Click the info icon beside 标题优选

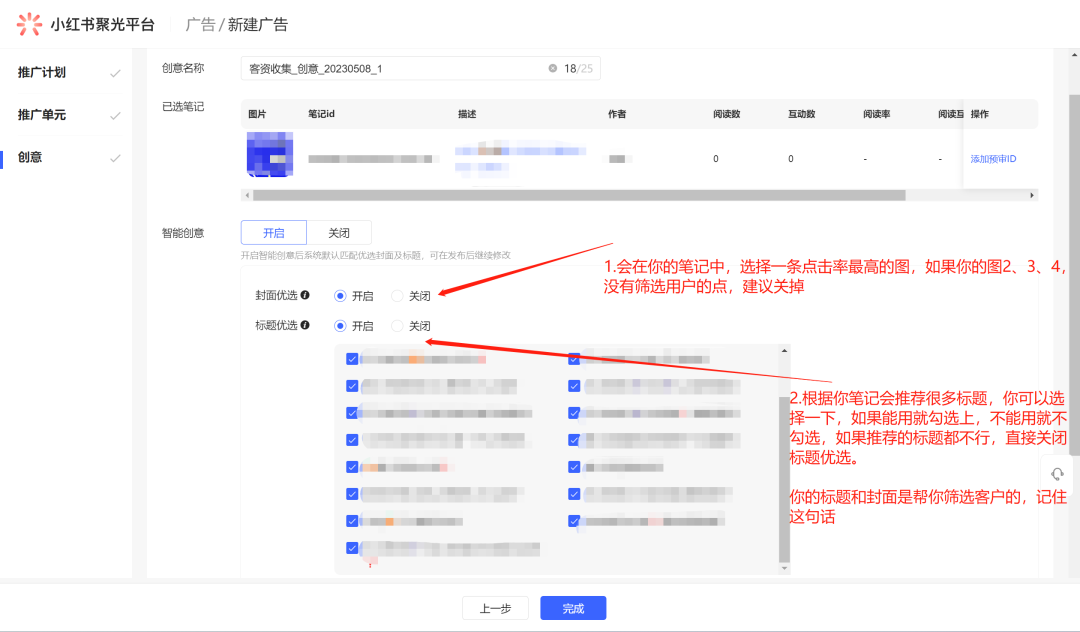pyautogui.click(x=305, y=326)
